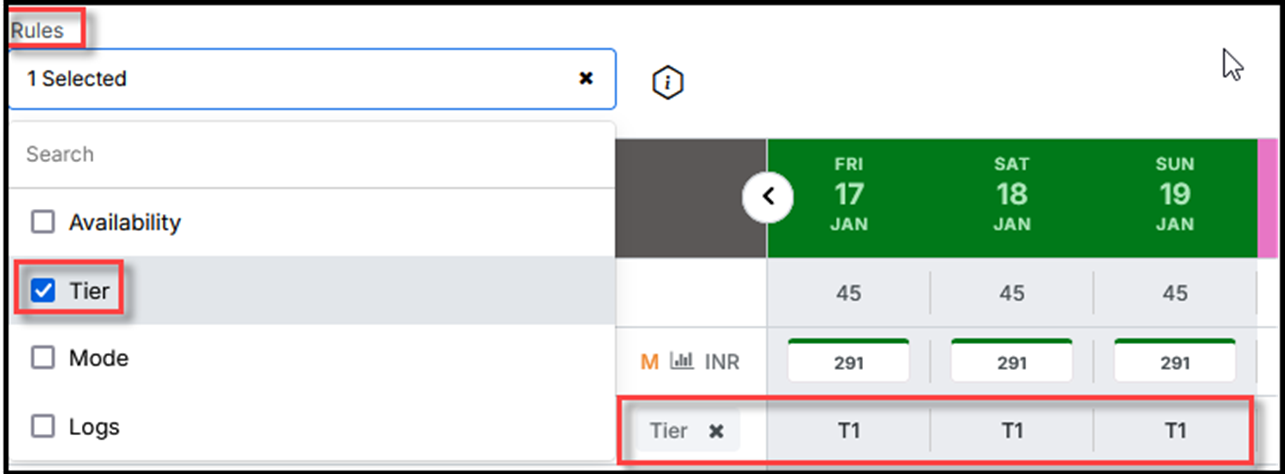Click the hexagonal info icon
1285x474 pixels.
(x=667, y=83)
